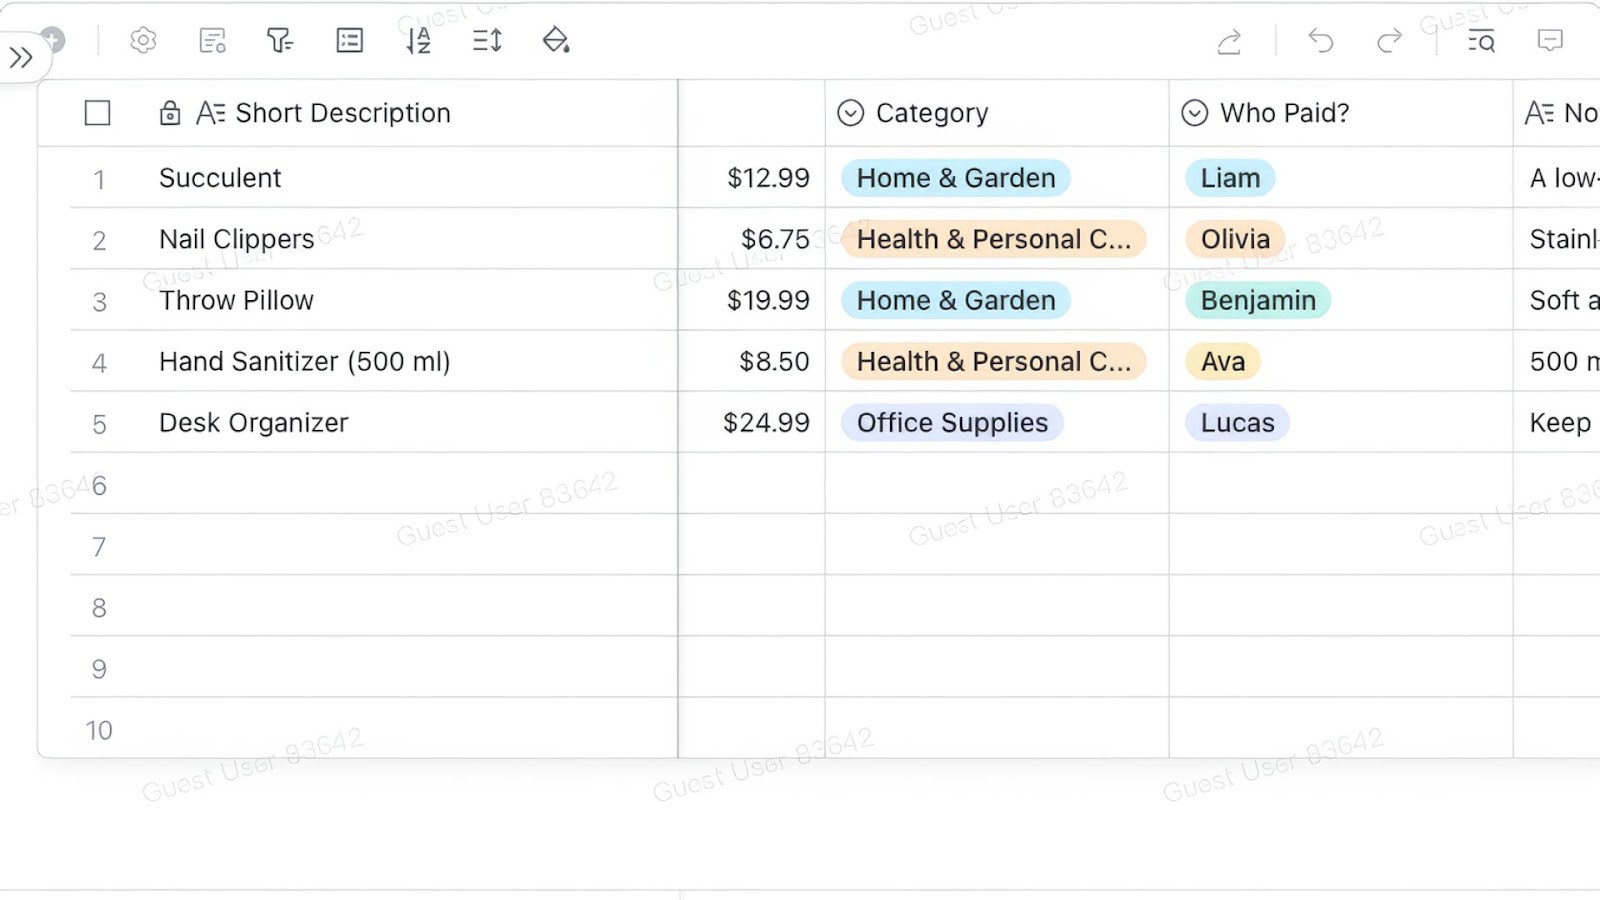
Task: Select the checkbox in the header row
Action: [x=97, y=113]
